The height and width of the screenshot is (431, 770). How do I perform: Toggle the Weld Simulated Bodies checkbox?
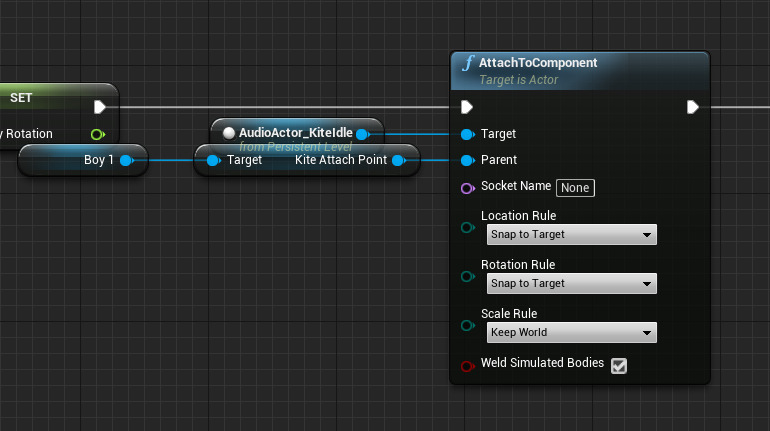(x=619, y=365)
